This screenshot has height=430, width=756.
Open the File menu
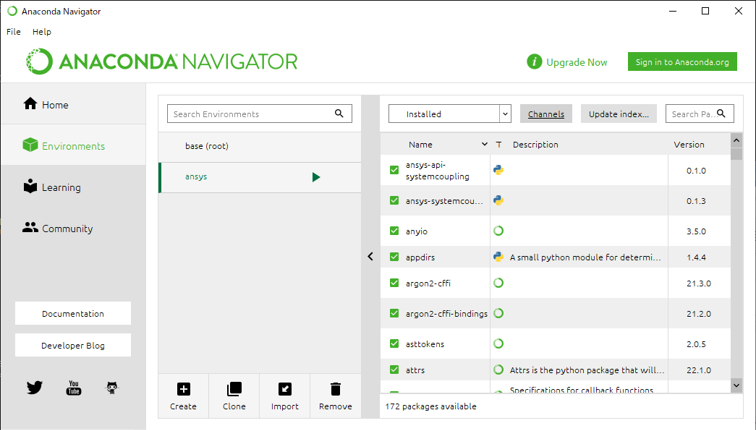[x=13, y=32]
